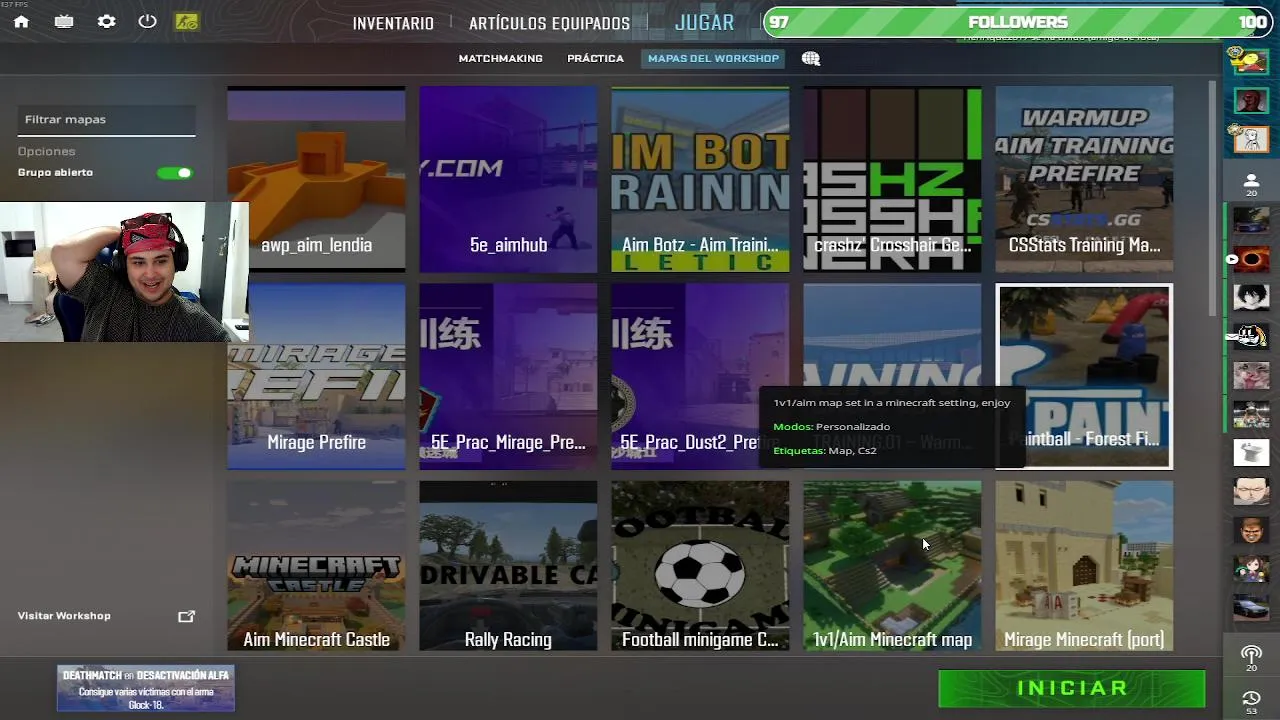Open the INVENTARIO menu
The height and width of the screenshot is (720, 1280).
pyautogui.click(x=393, y=23)
